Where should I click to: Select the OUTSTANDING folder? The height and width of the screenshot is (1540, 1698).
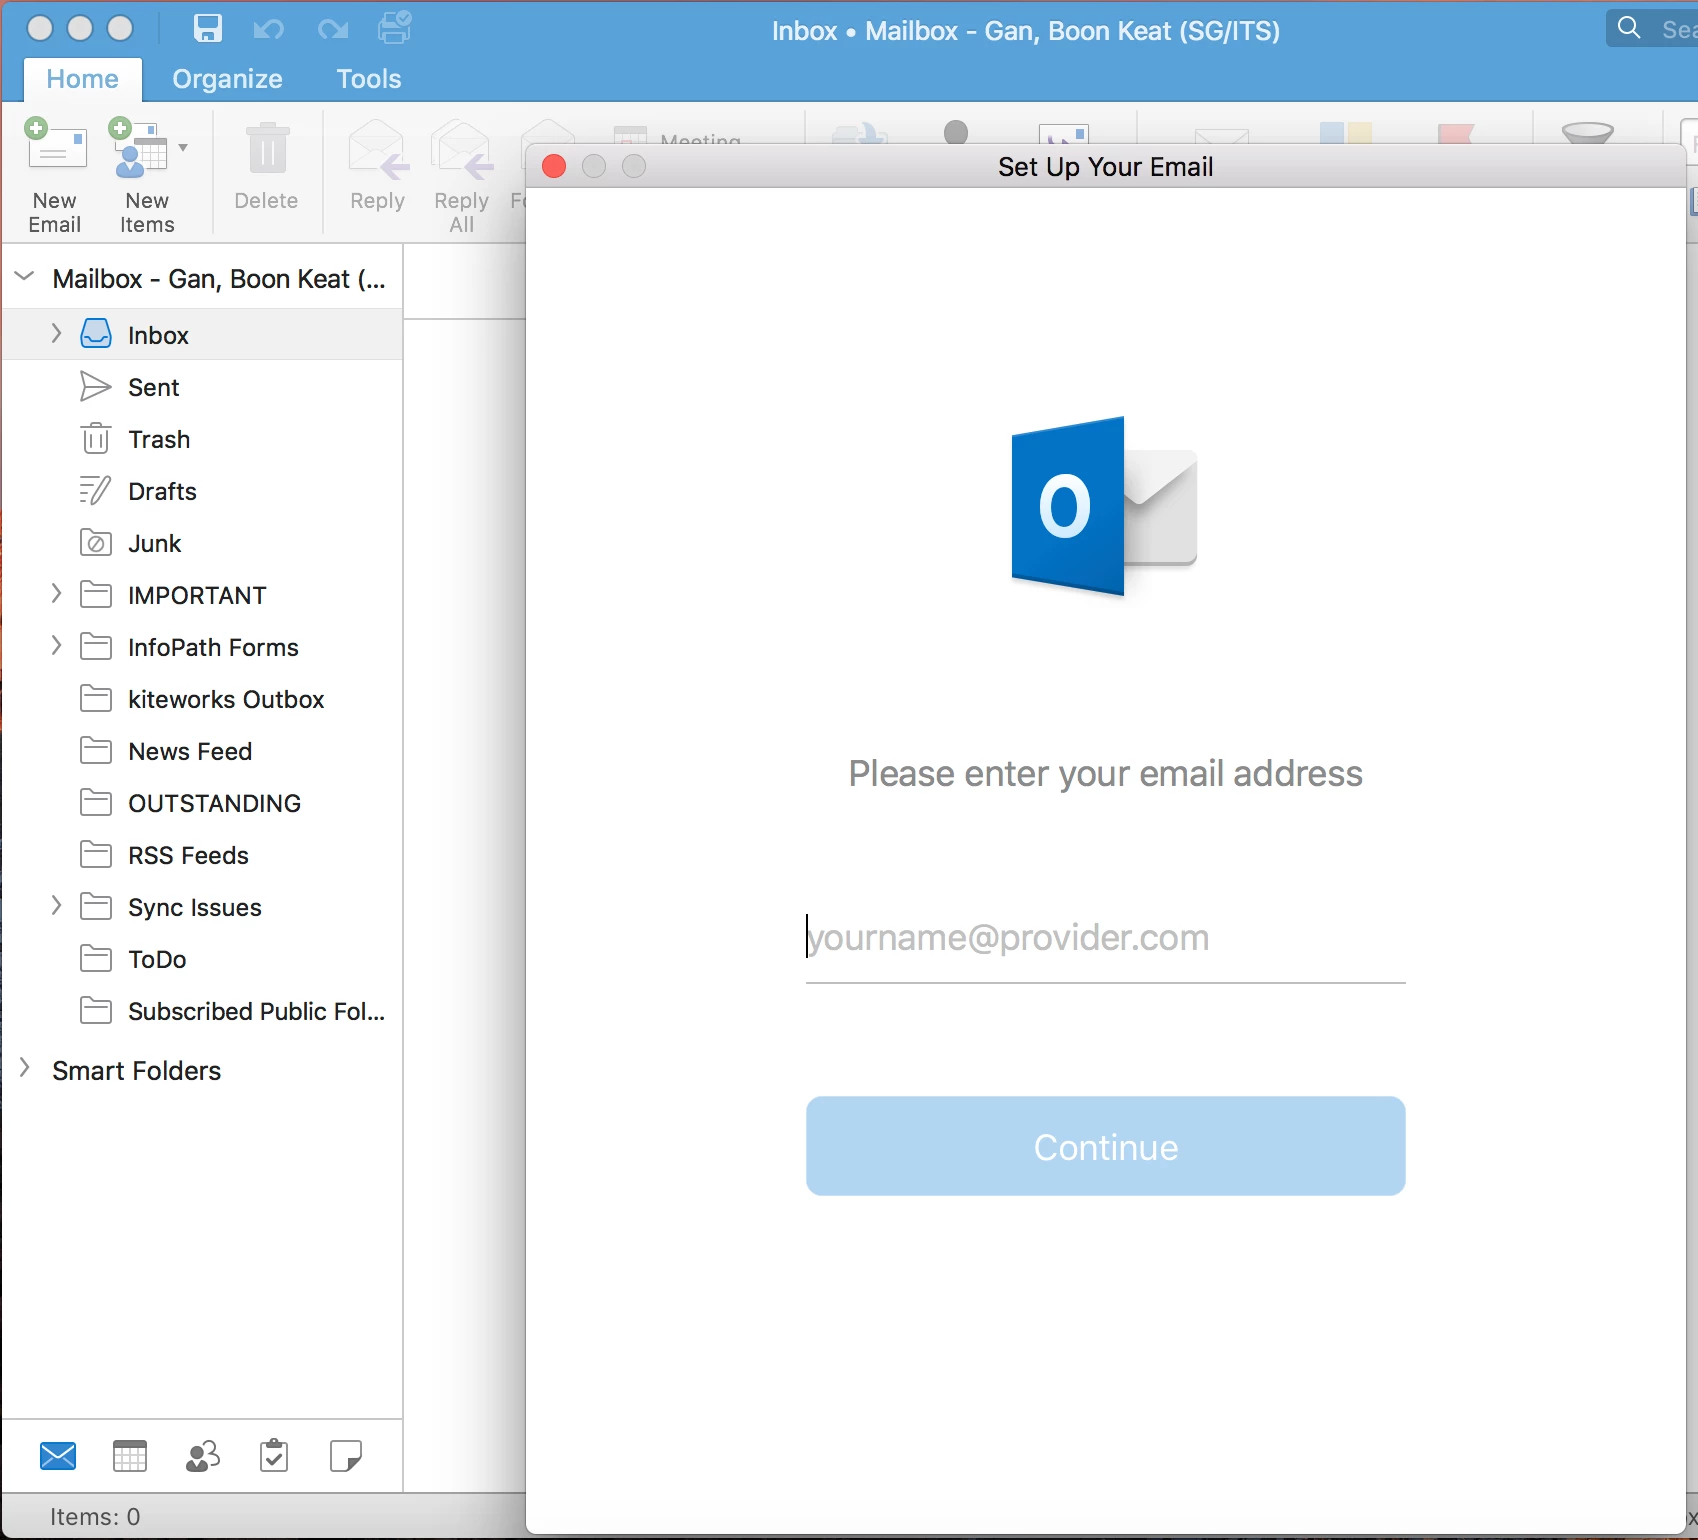coord(202,803)
